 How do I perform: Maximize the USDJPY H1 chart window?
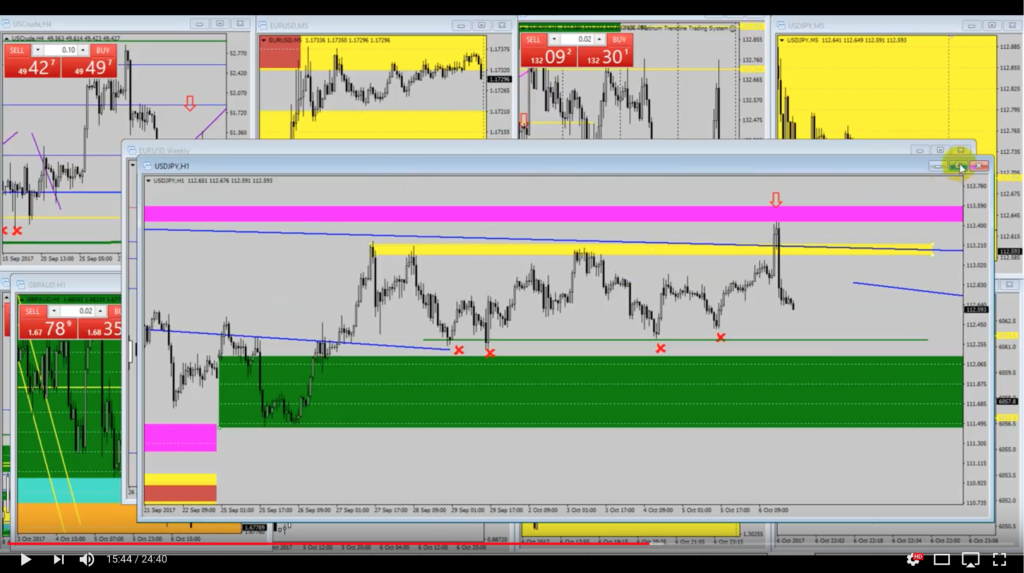pos(958,167)
